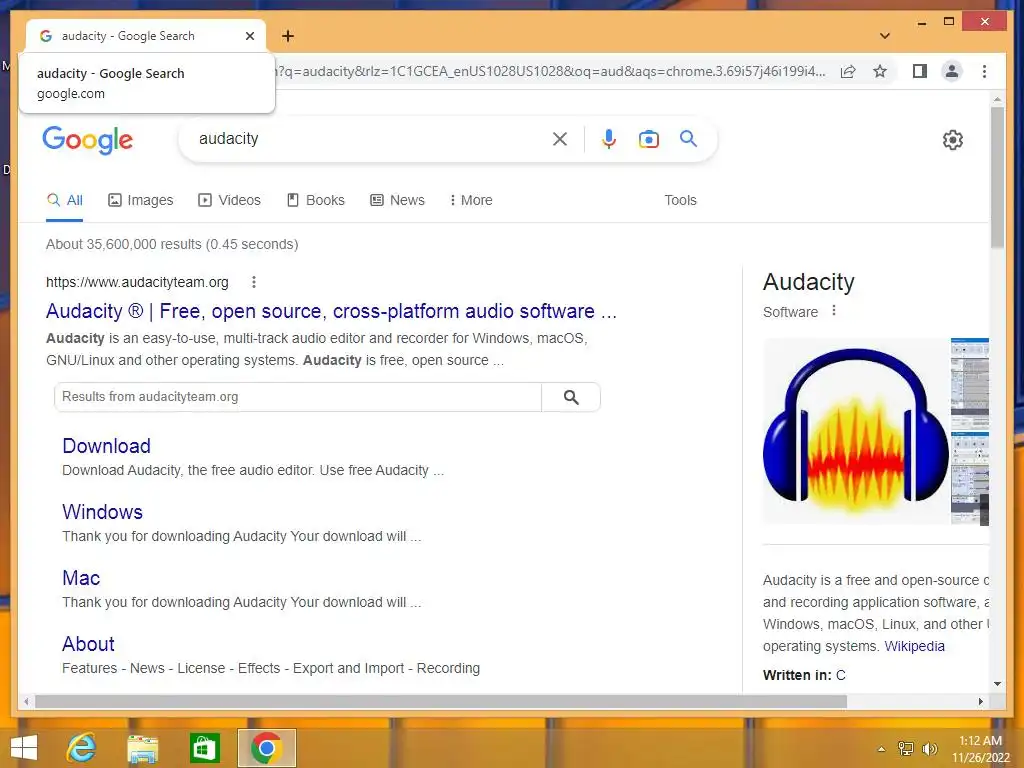Open network status tray icon
The height and width of the screenshot is (768, 1024).
pos(906,749)
